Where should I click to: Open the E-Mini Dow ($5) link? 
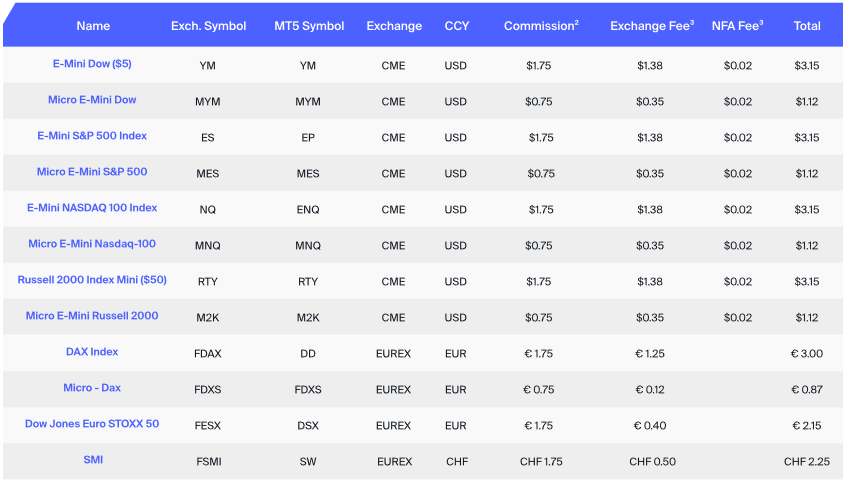[92, 64]
